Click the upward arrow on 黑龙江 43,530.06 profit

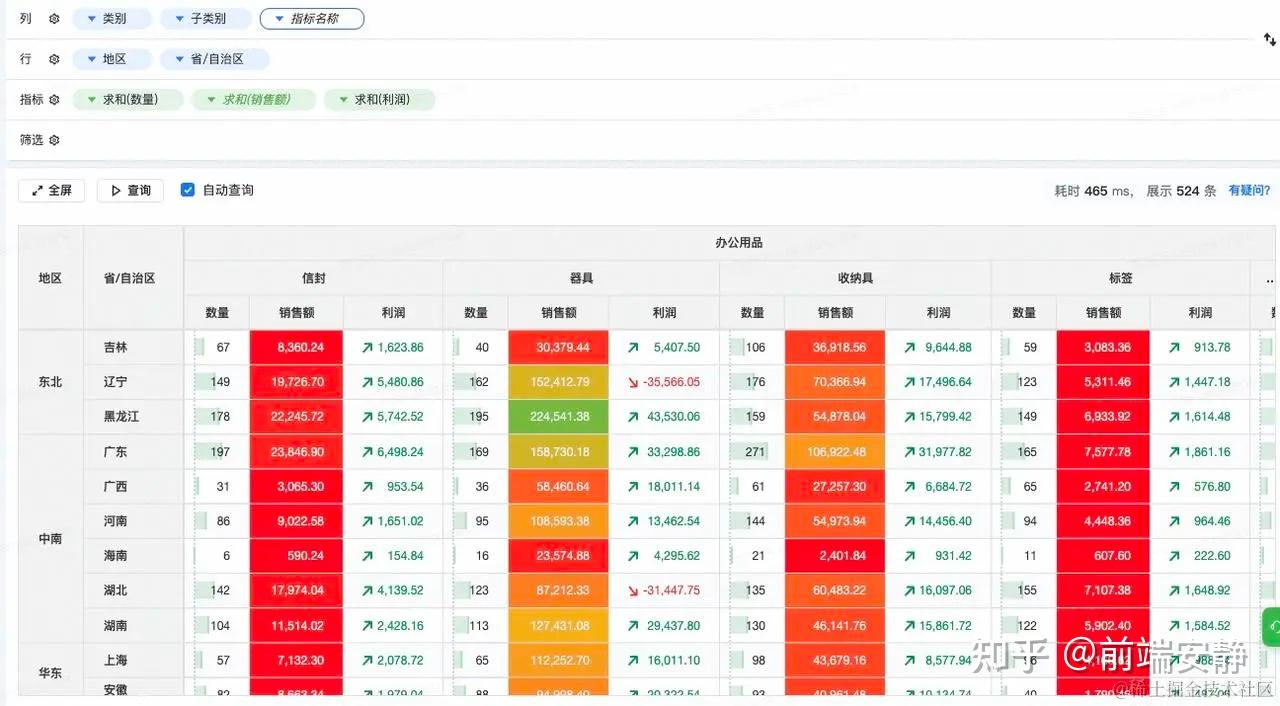[x=634, y=416]
